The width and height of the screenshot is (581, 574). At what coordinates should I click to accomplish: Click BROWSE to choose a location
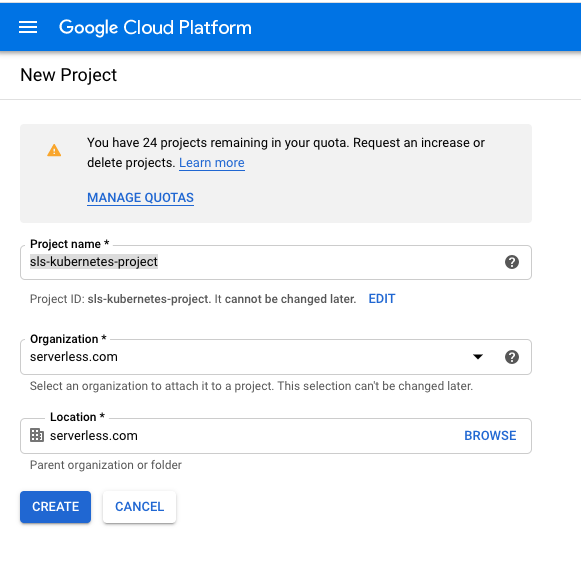[490, 435]
